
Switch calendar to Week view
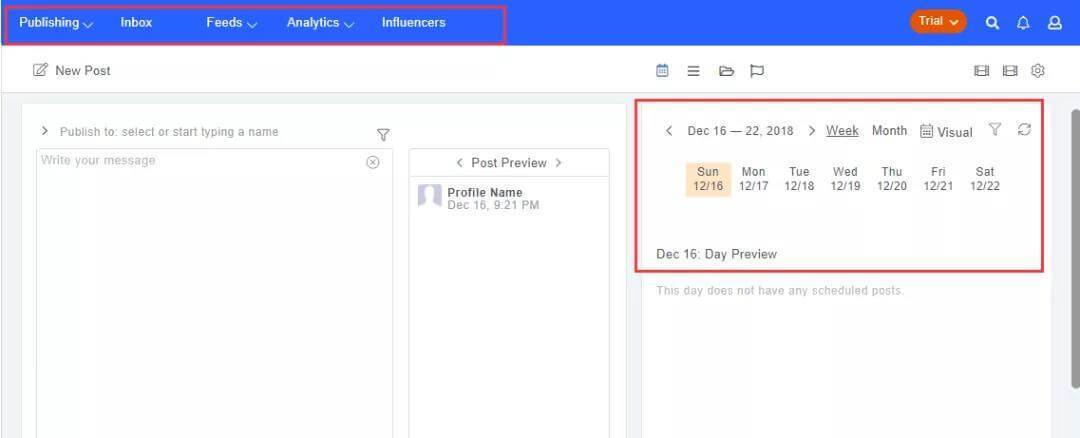coord(842,131)
